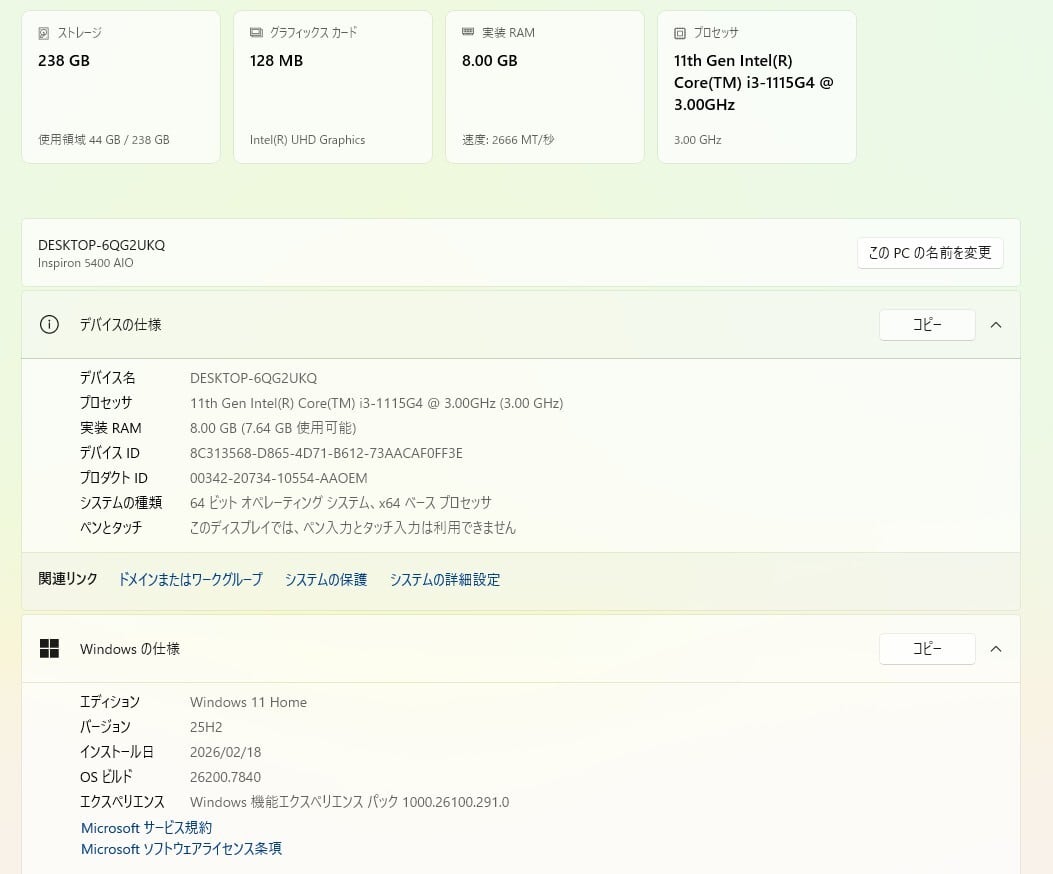Open the Microsoft サービス規約 link
Image resolution: width=1053 pixels, height=874 pixels.
coord(146,828)
